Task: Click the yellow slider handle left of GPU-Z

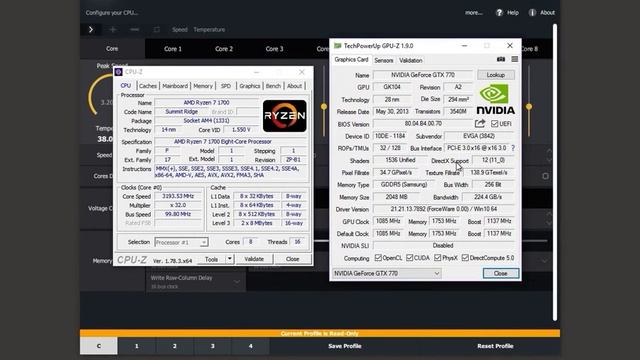Action: (324, 107)
